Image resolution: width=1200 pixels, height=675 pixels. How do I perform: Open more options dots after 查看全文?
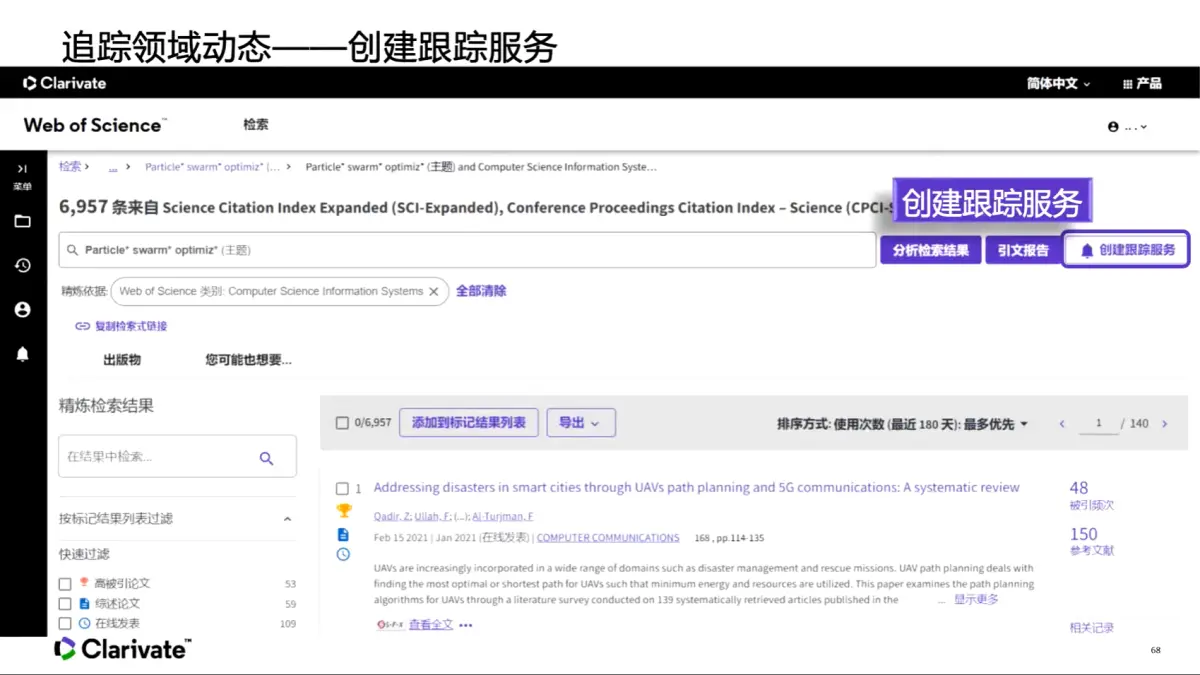pyautogui.click(x=465, y=626)
